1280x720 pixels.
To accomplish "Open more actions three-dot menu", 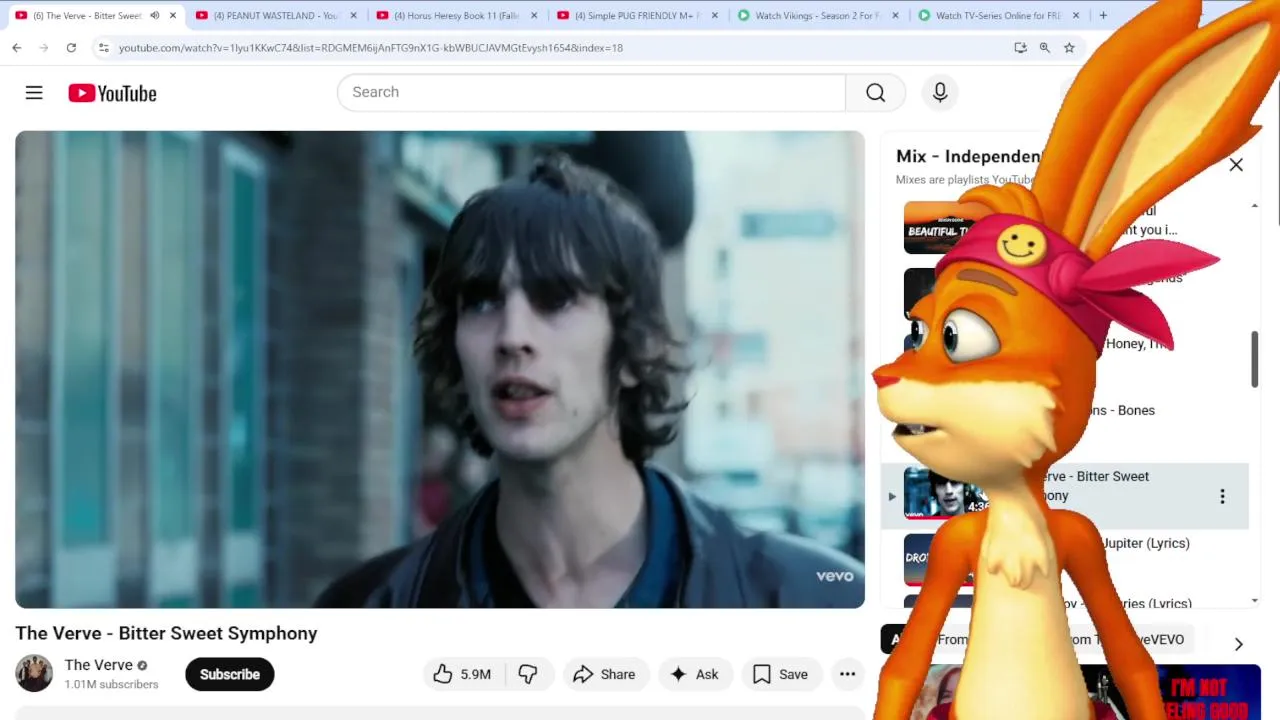I will click(847, 674).
